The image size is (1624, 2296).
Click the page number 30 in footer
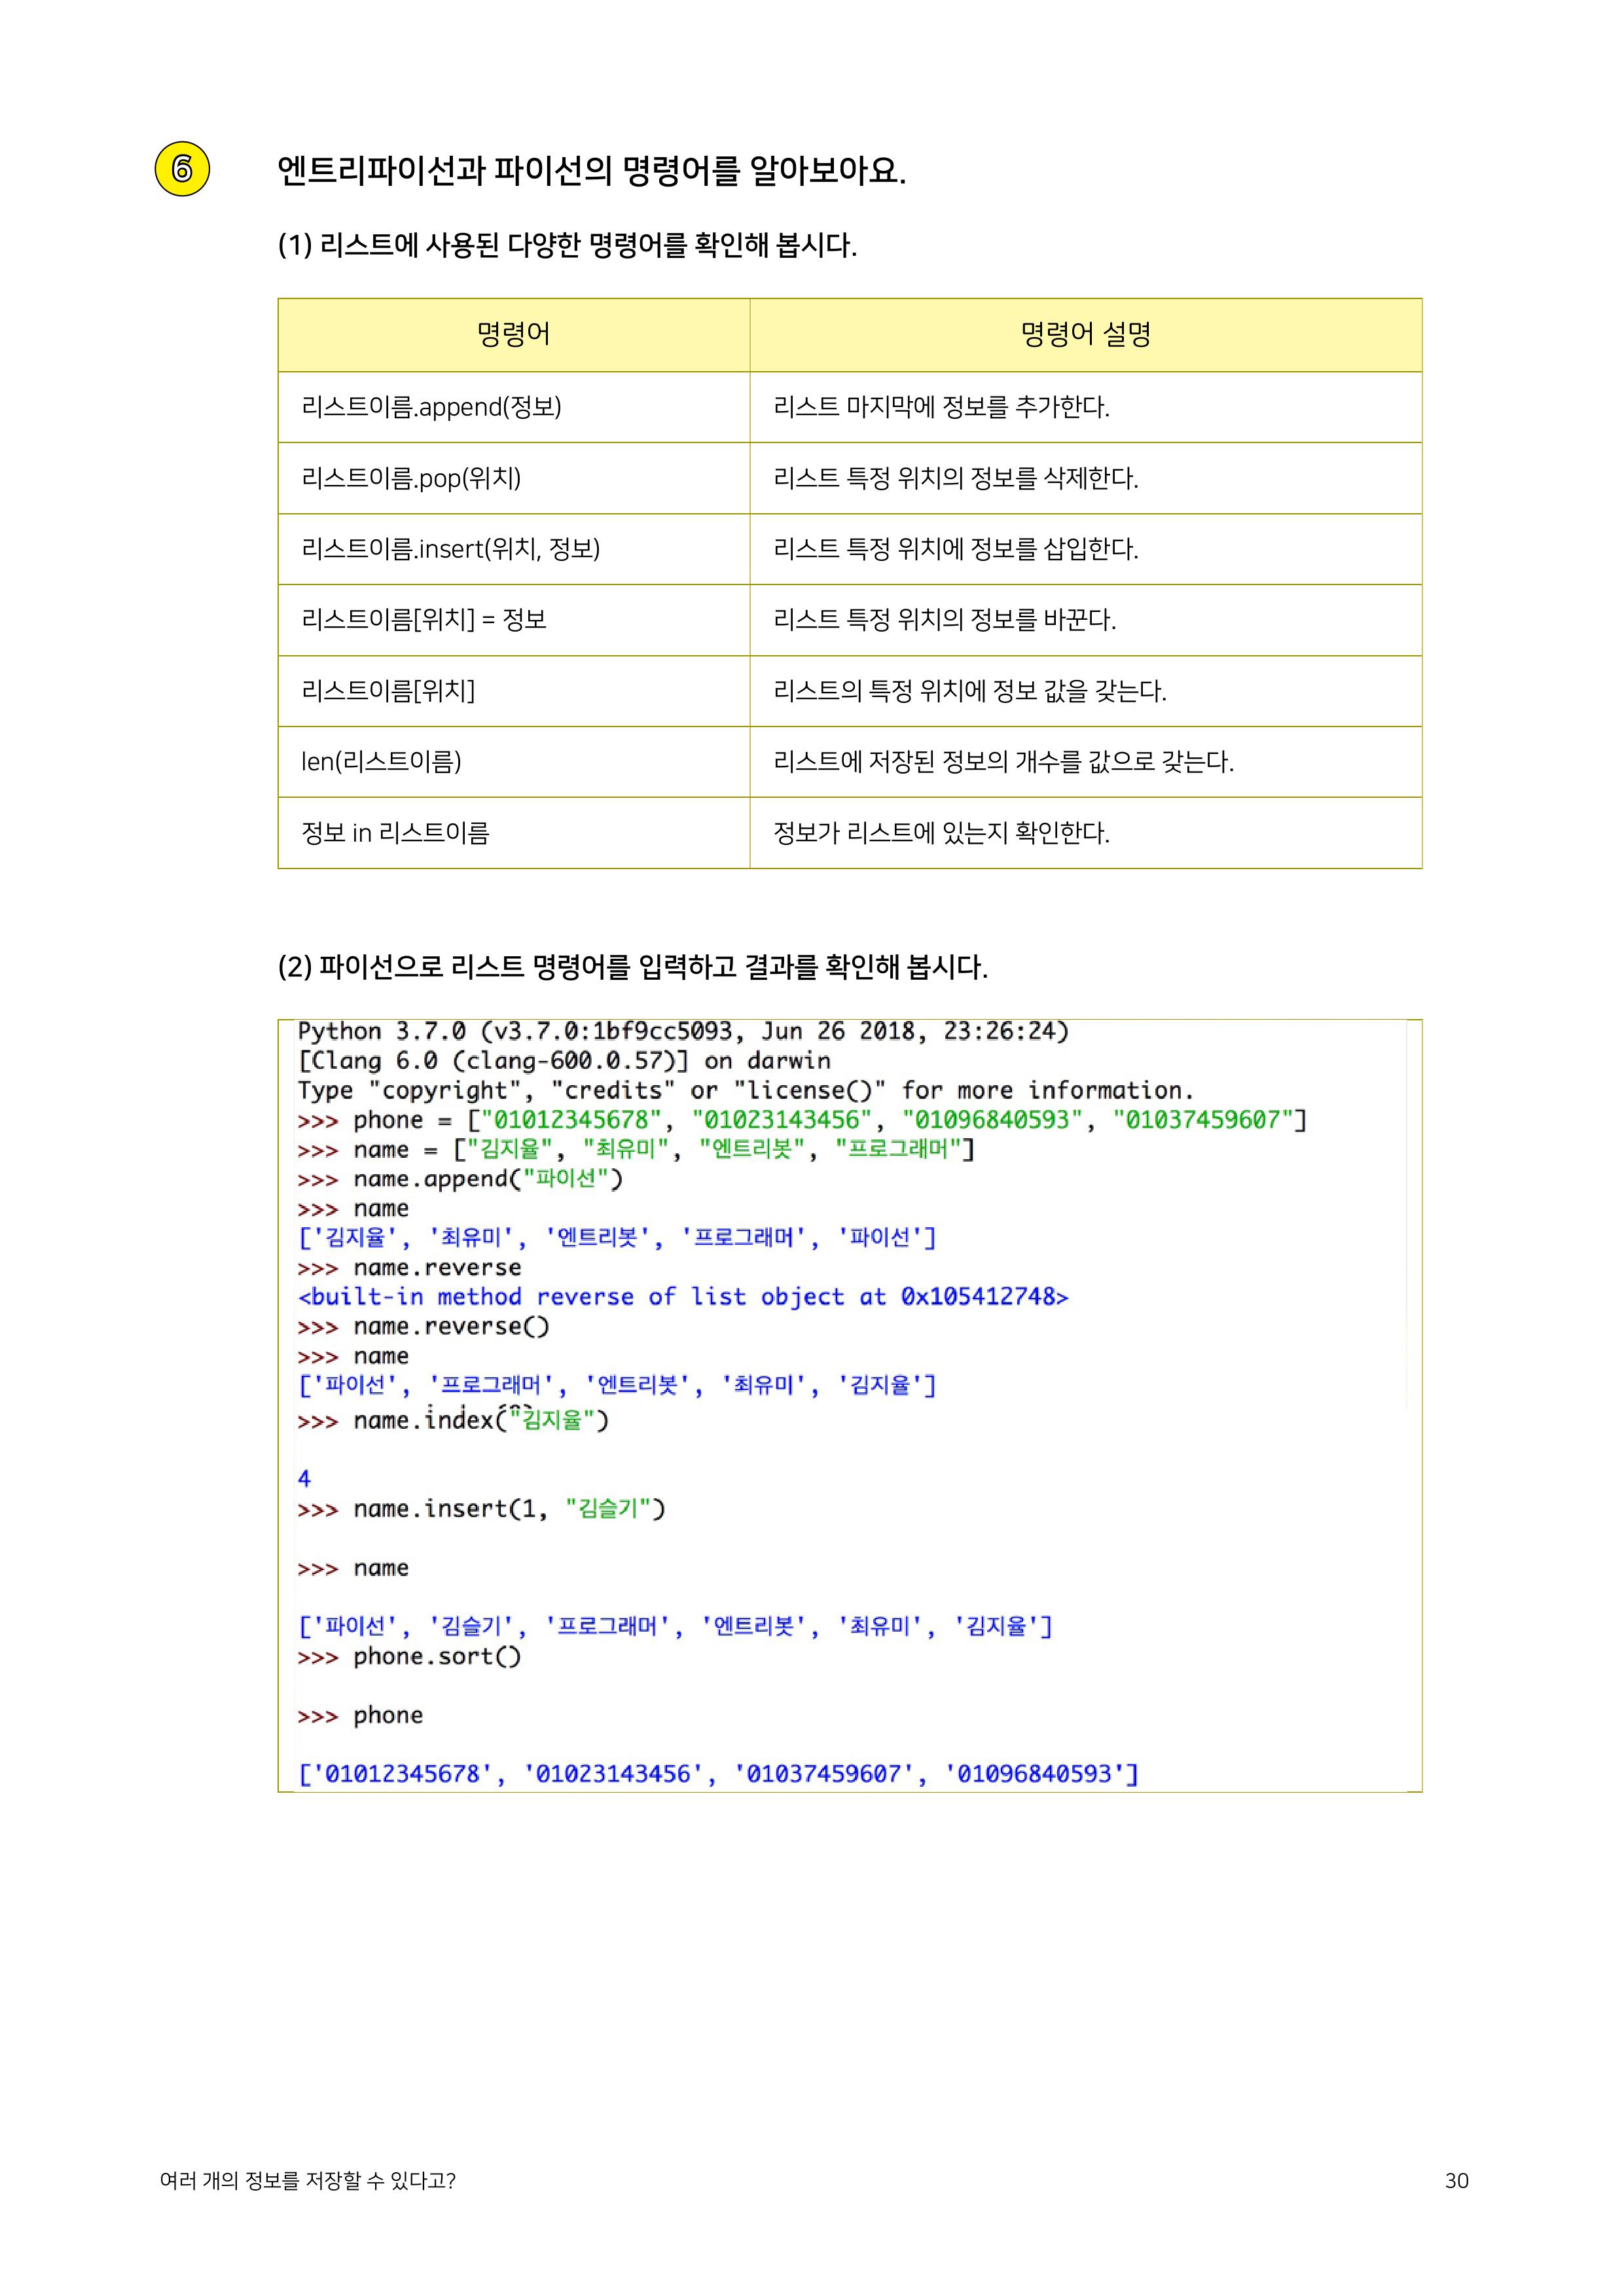(1456, 2181)
